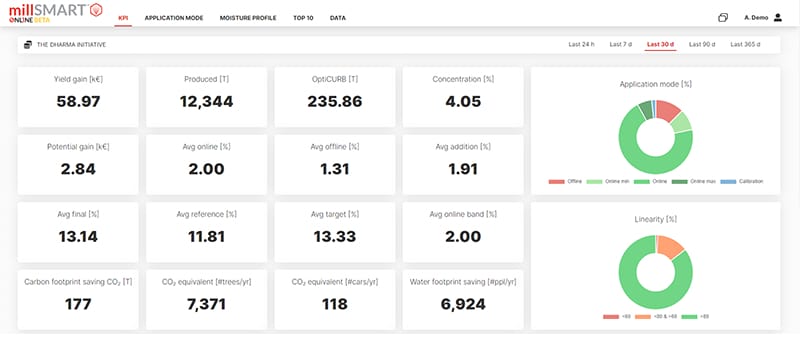Screen dimensions: 800x364
Task: Click the Water footprint saving value 6,924
Action: (x=463, y=304)
